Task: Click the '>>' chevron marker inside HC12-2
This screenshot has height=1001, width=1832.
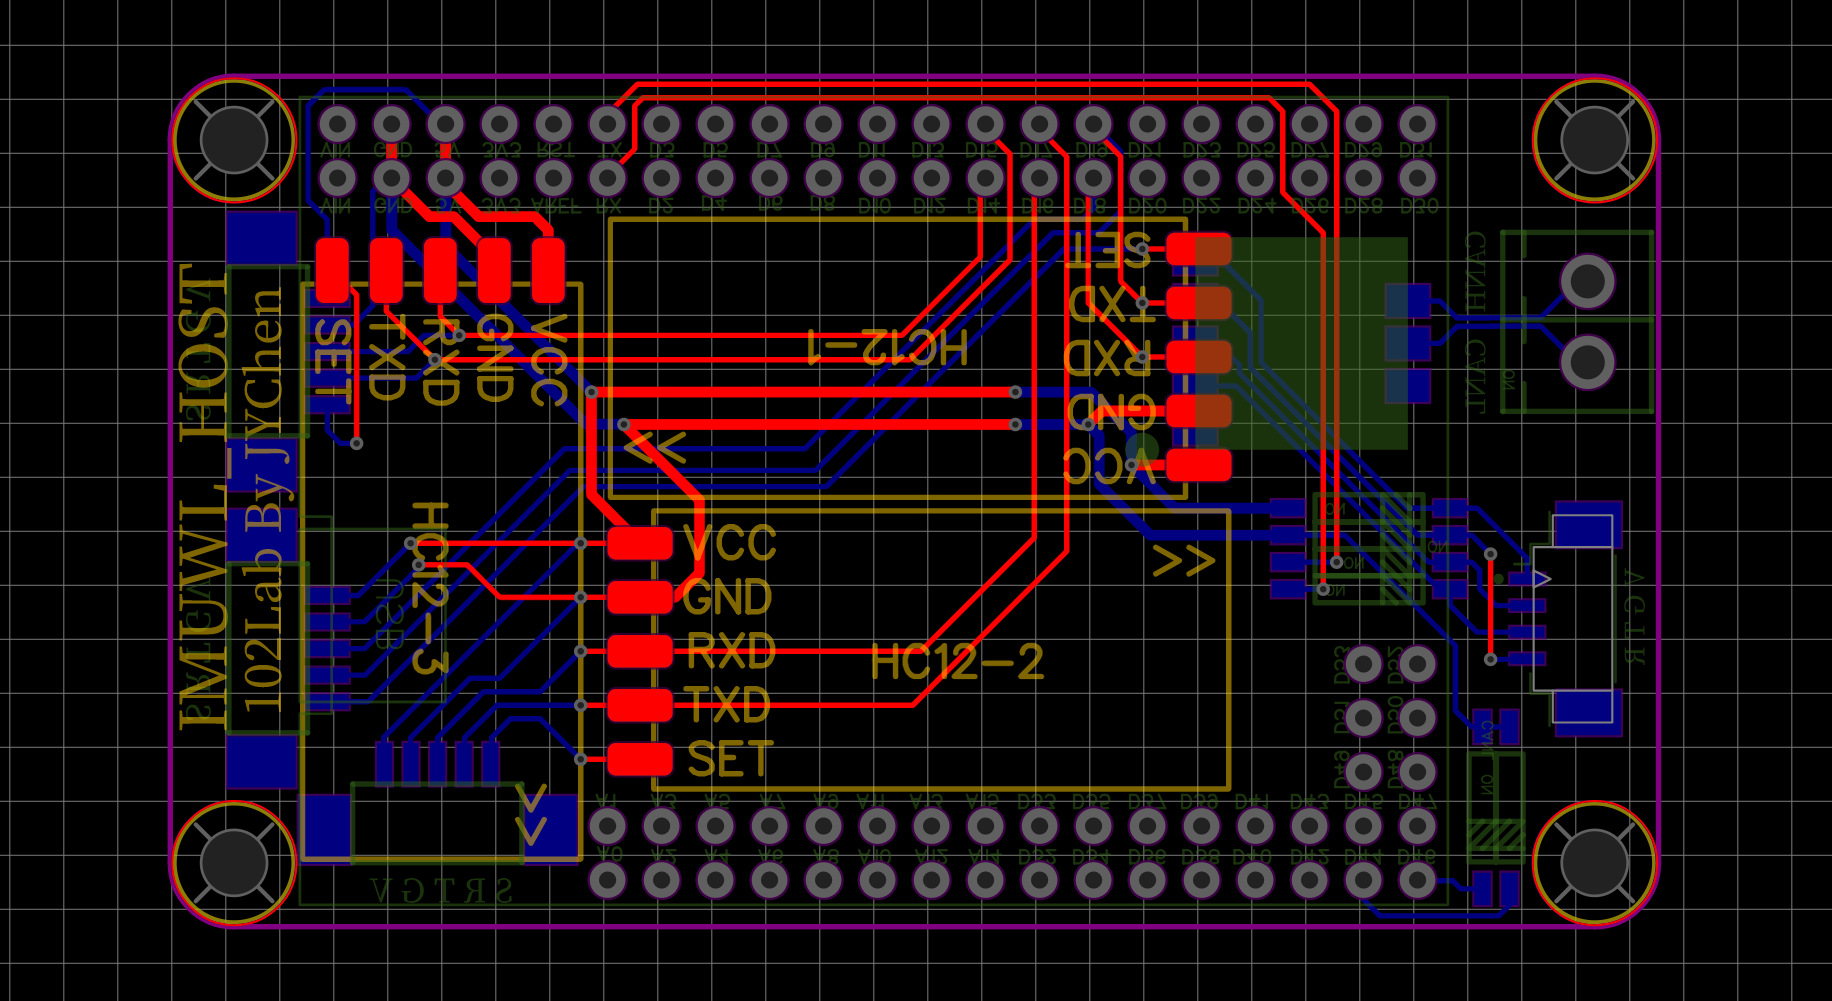Action: click(x=1186, y=560)
